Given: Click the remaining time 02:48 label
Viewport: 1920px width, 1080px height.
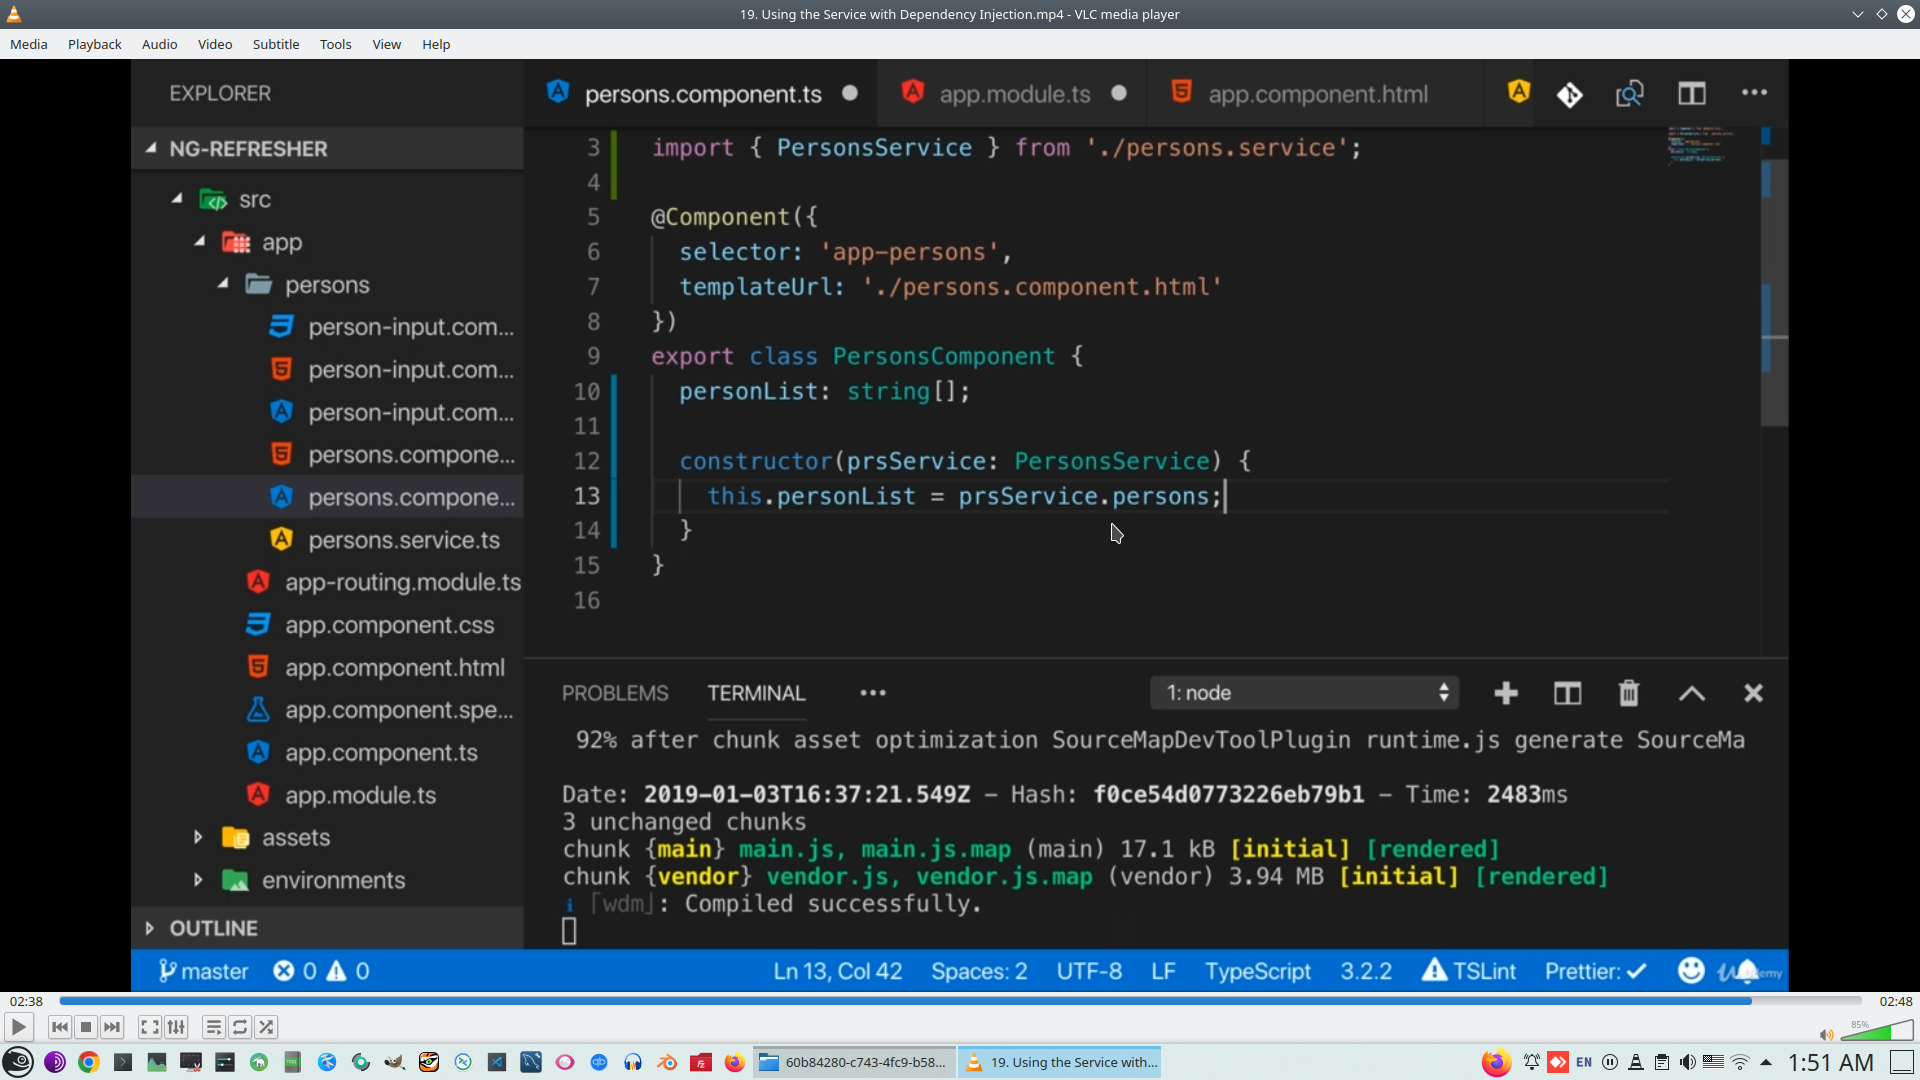Looking at the screenshot, I should point(1895,1001).
